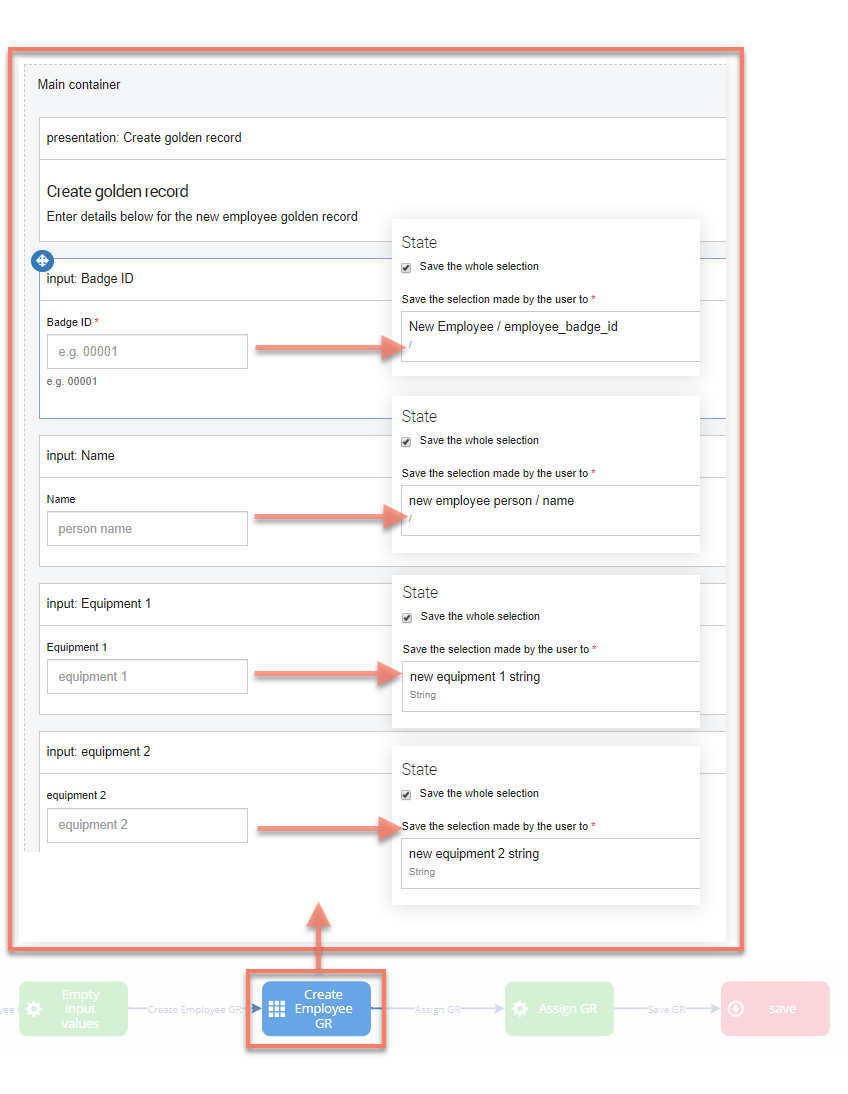Click the Save GR outcome label on connector

click(664, 1010)
